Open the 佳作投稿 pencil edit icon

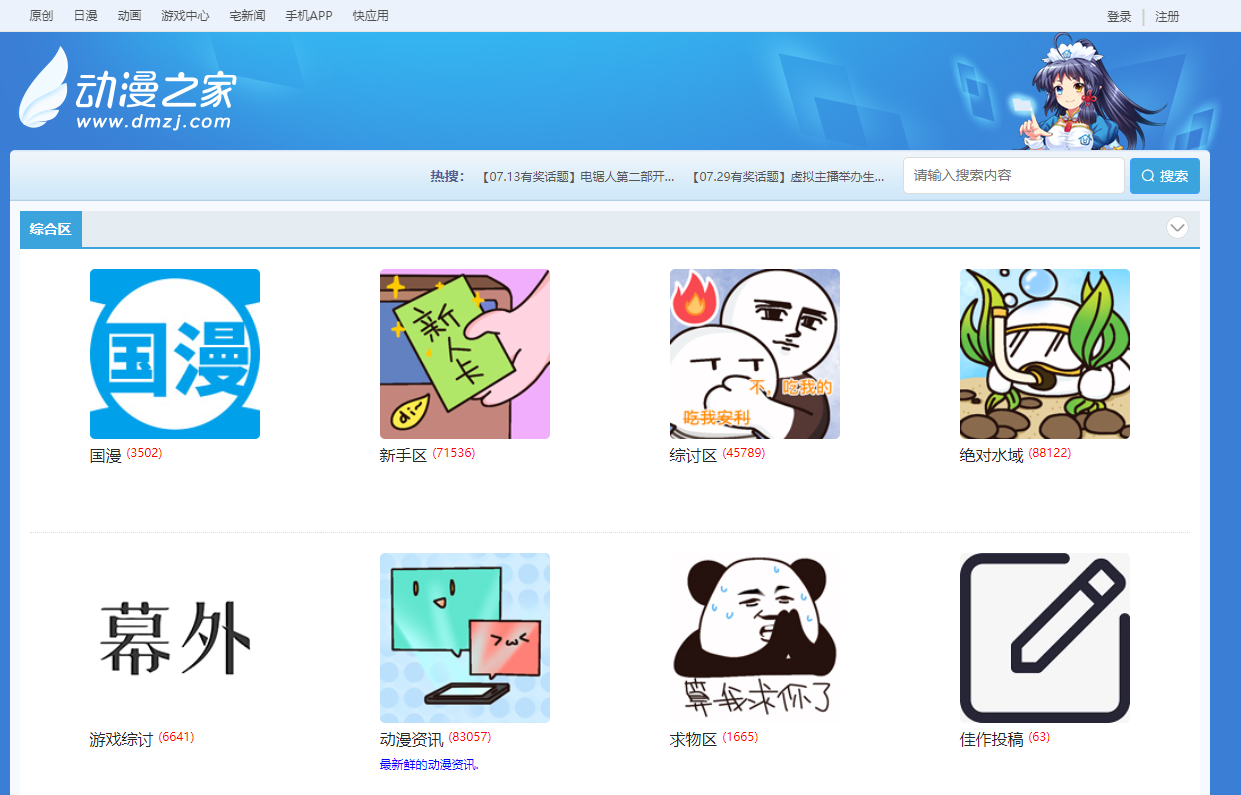click(x=1045, y=638)
